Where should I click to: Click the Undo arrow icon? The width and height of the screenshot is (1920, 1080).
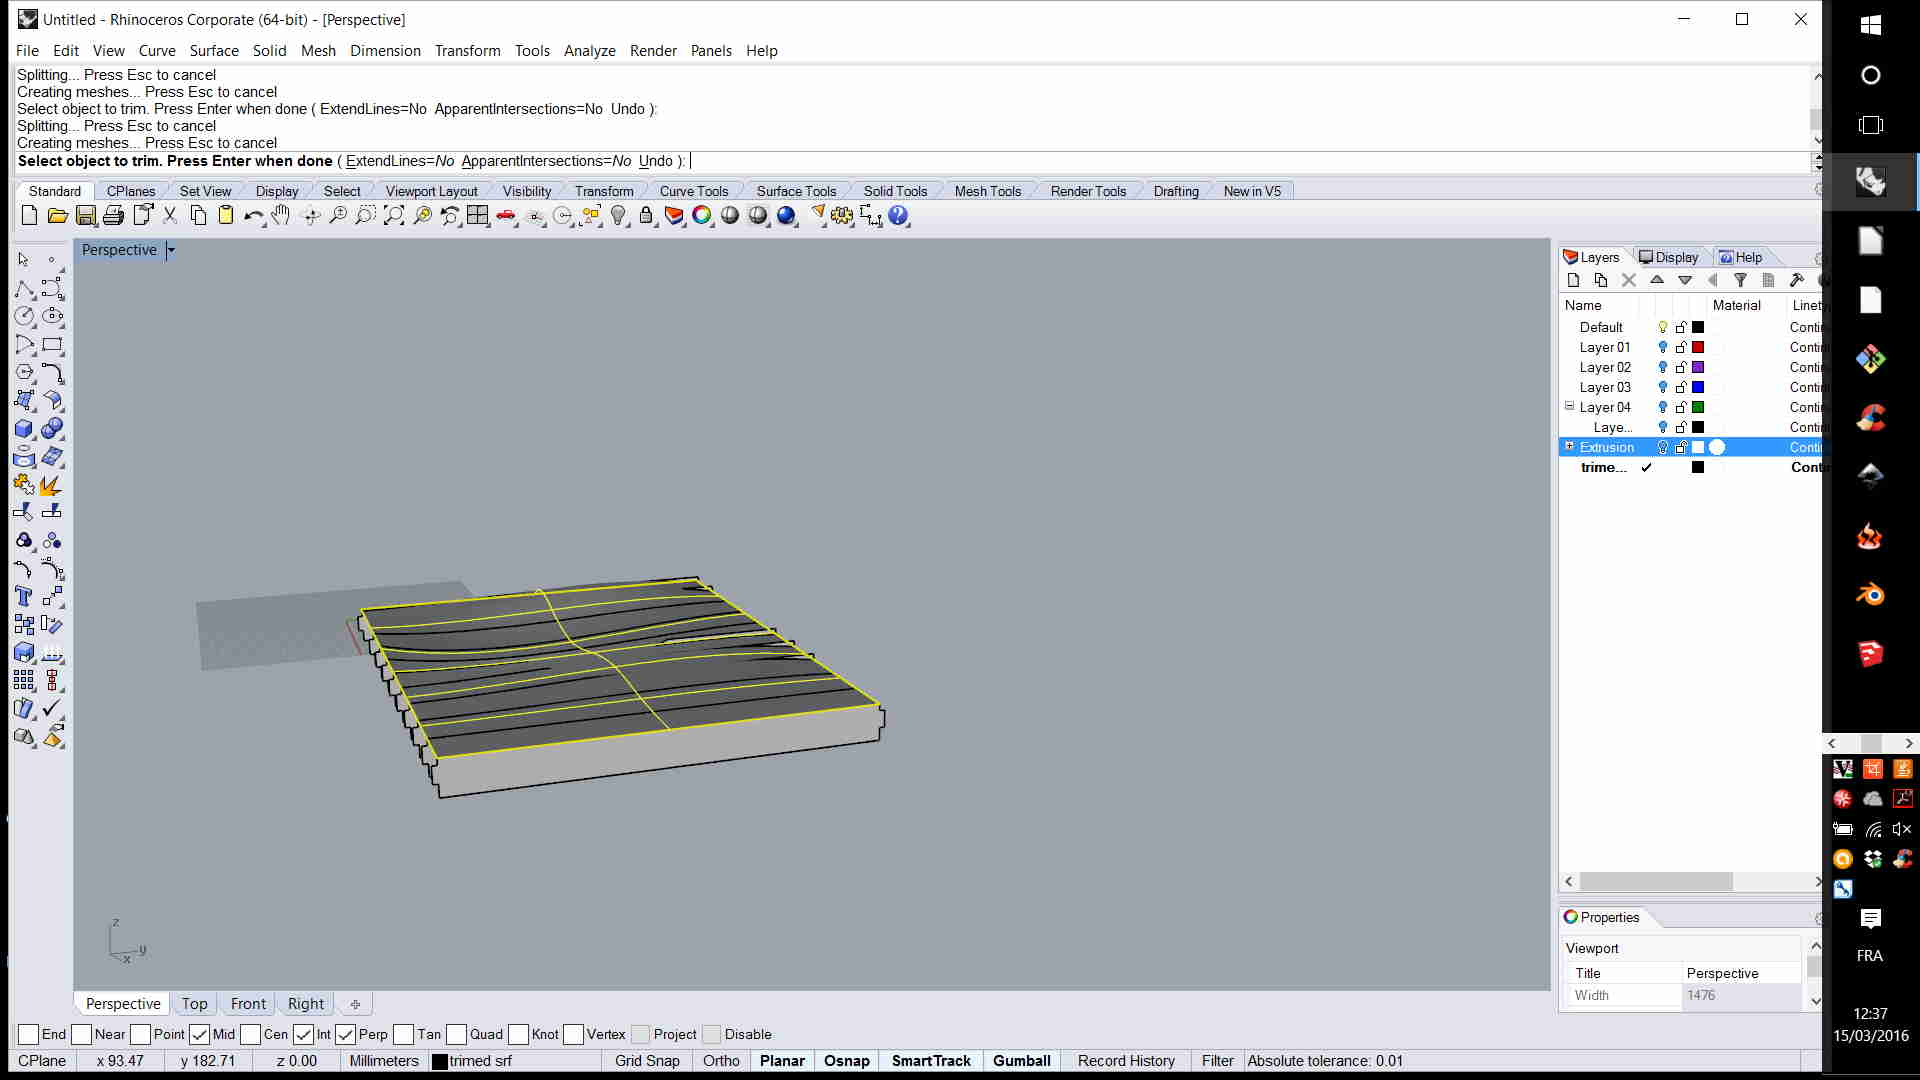pos(252,216)
